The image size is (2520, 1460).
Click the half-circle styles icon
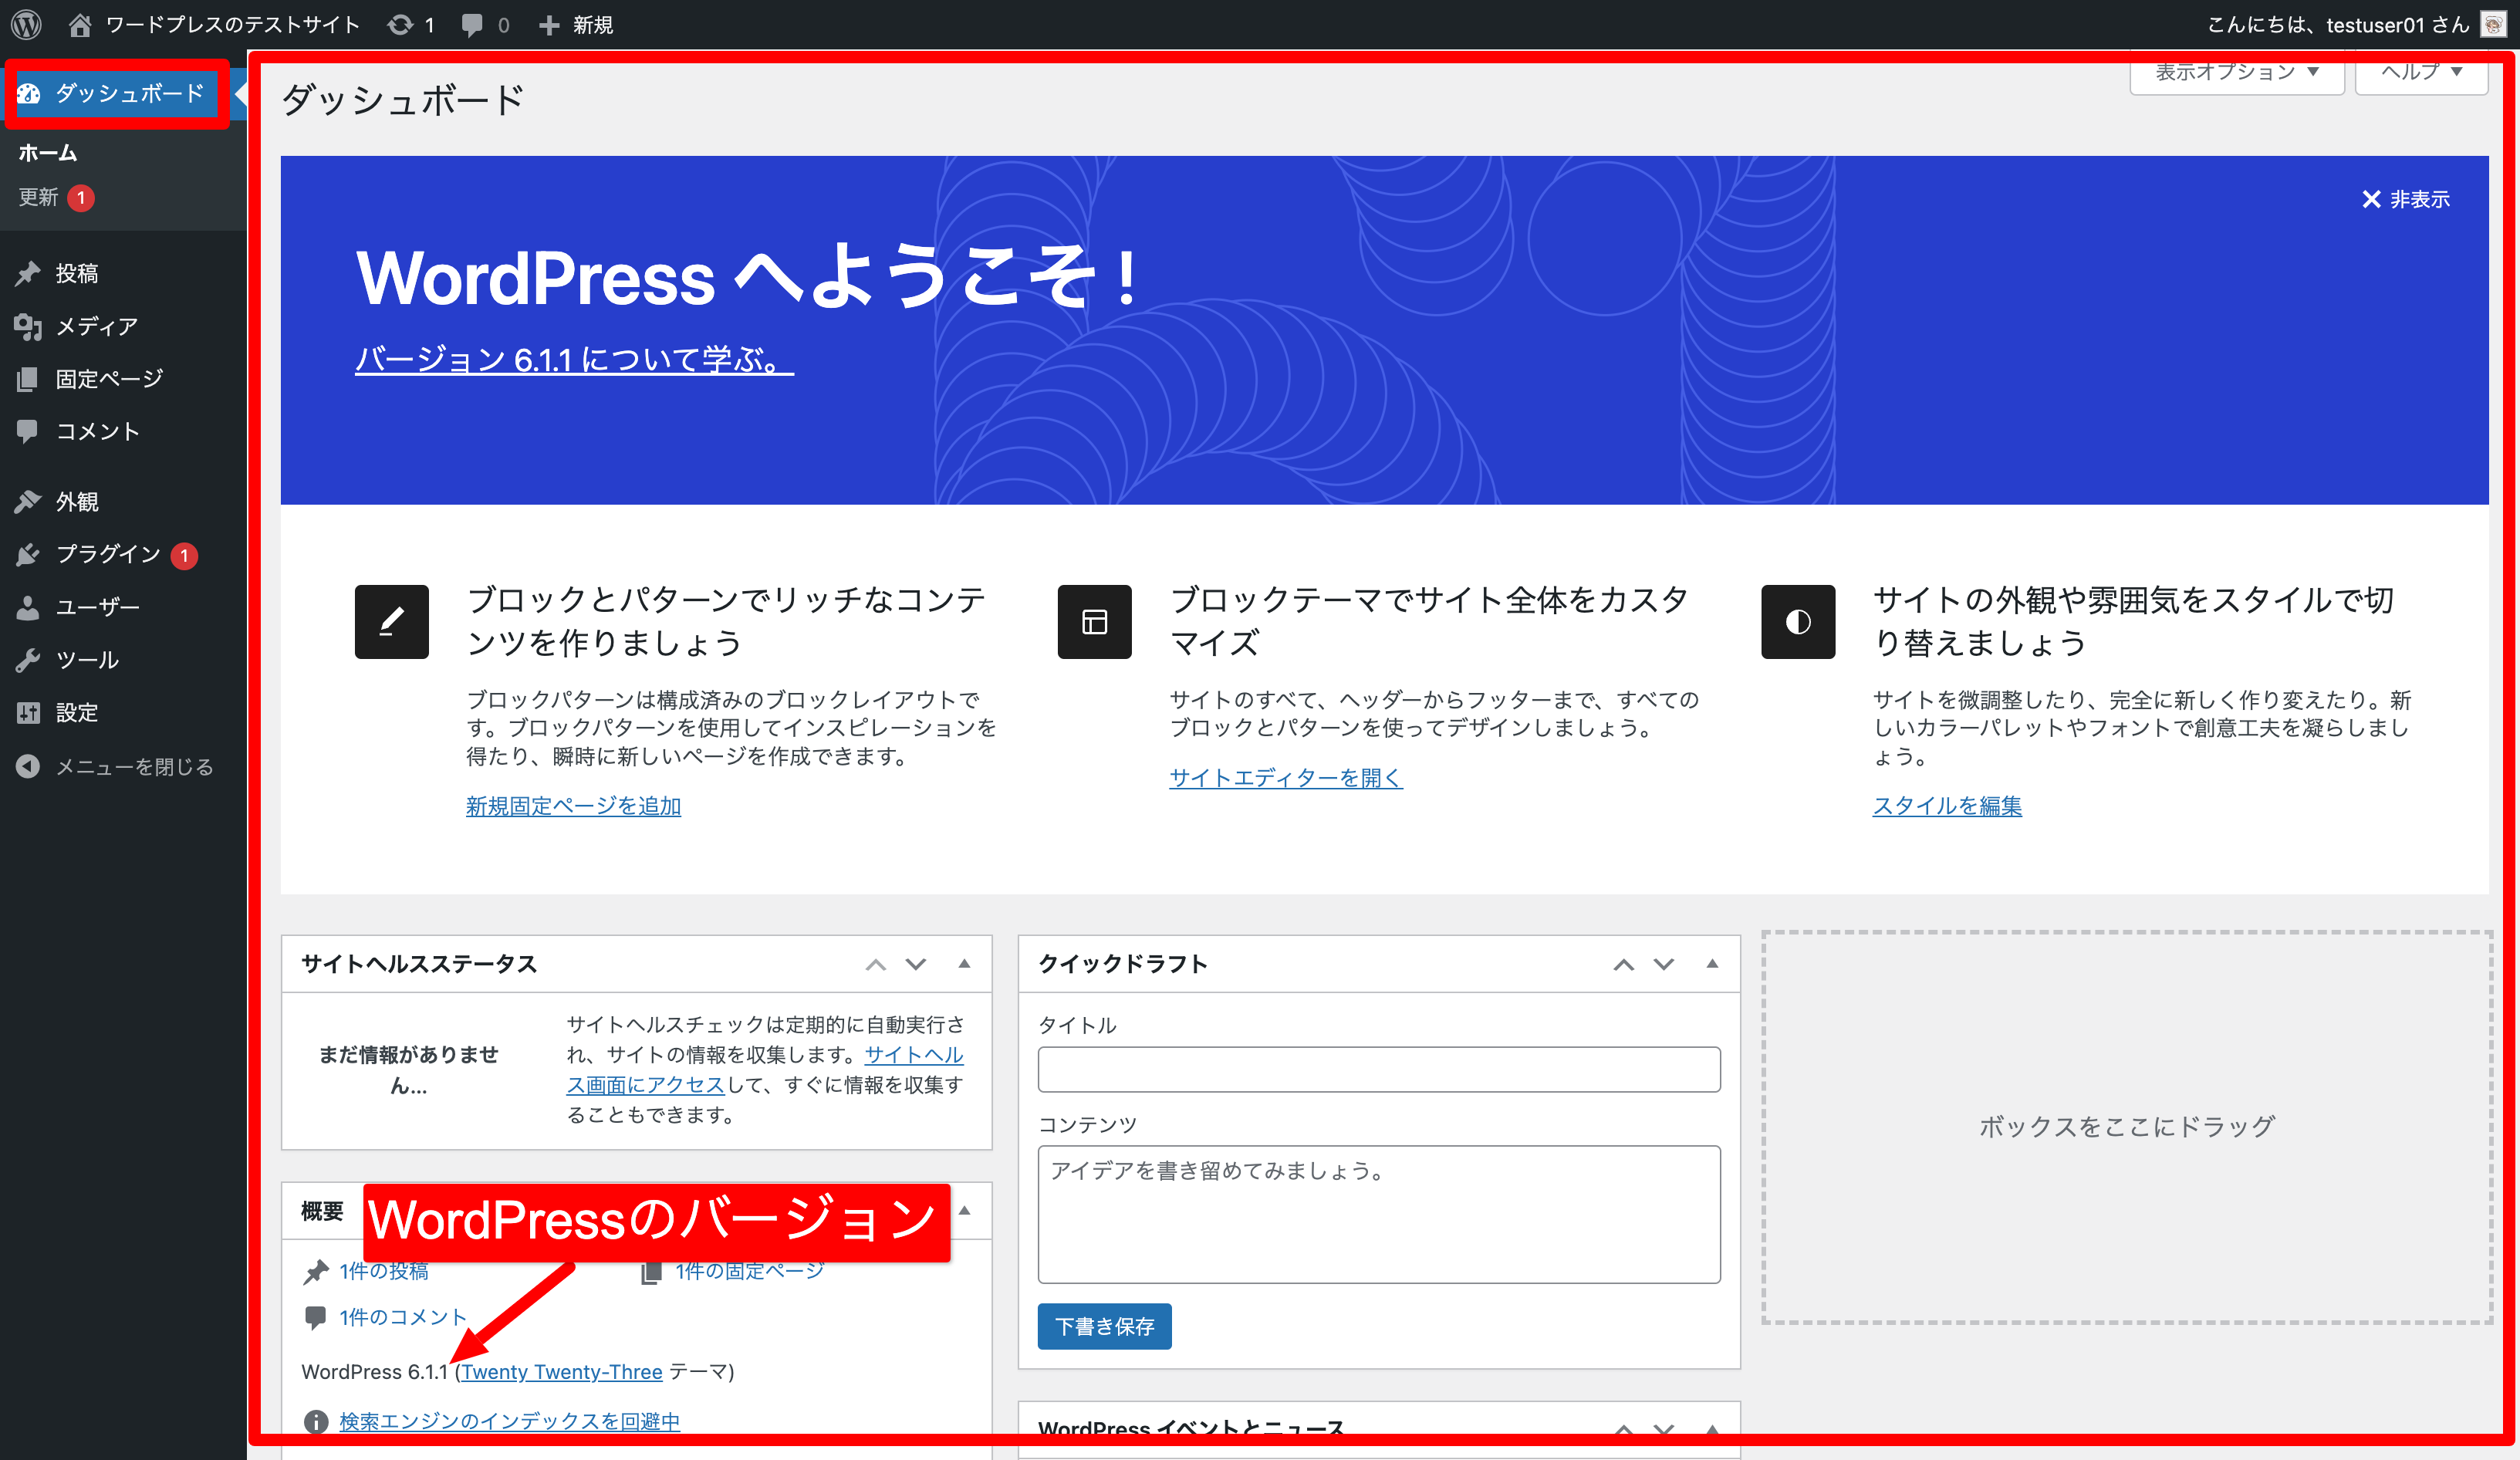(1798, 621)
